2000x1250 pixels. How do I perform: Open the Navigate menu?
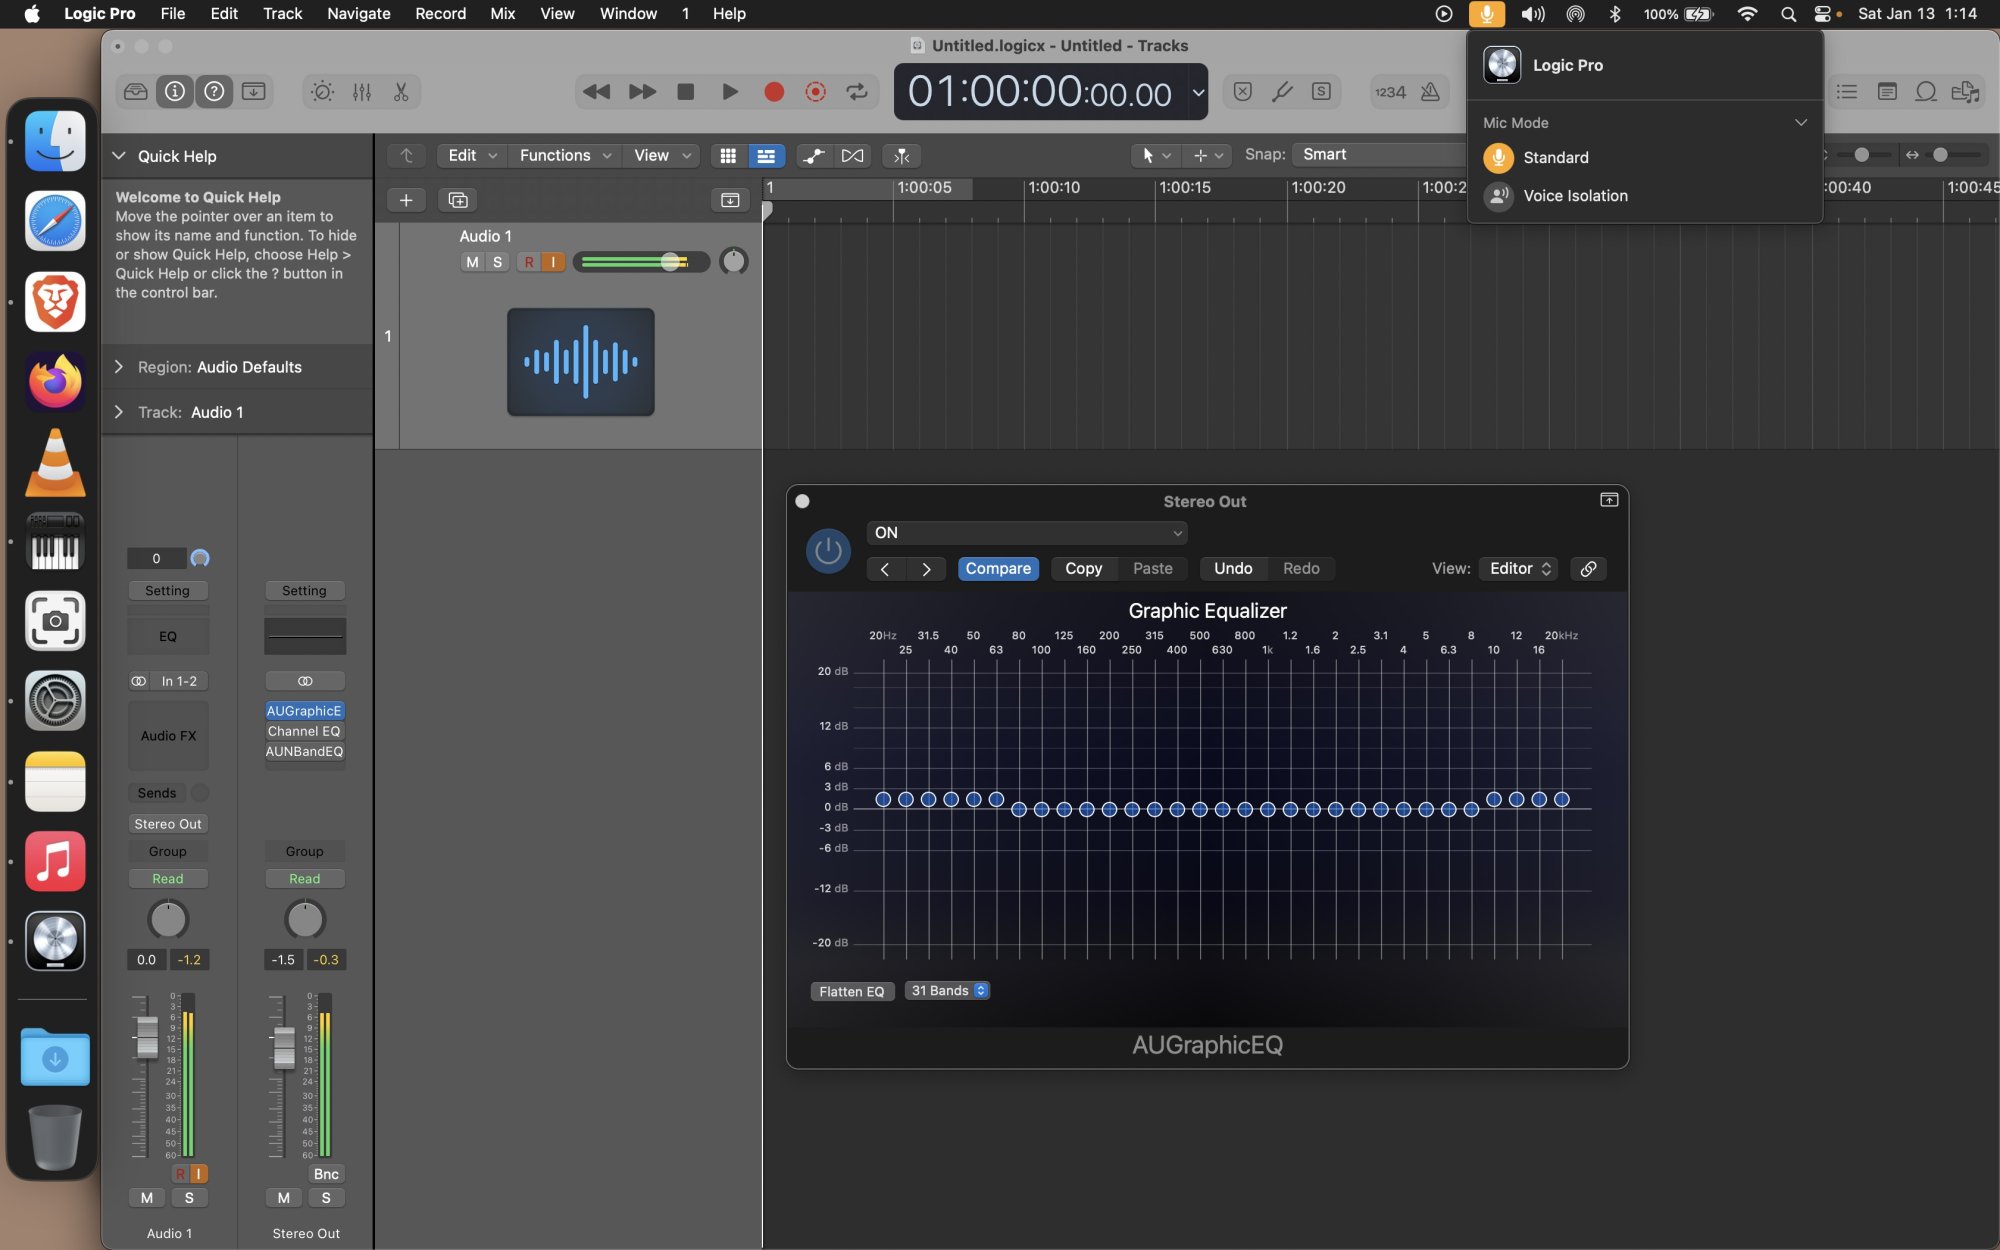[x=358, y=14]
